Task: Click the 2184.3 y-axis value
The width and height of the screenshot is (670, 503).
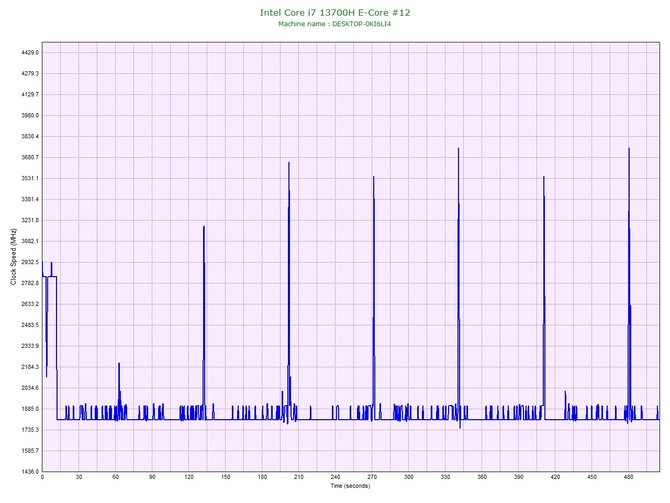Action: (30, 367)
